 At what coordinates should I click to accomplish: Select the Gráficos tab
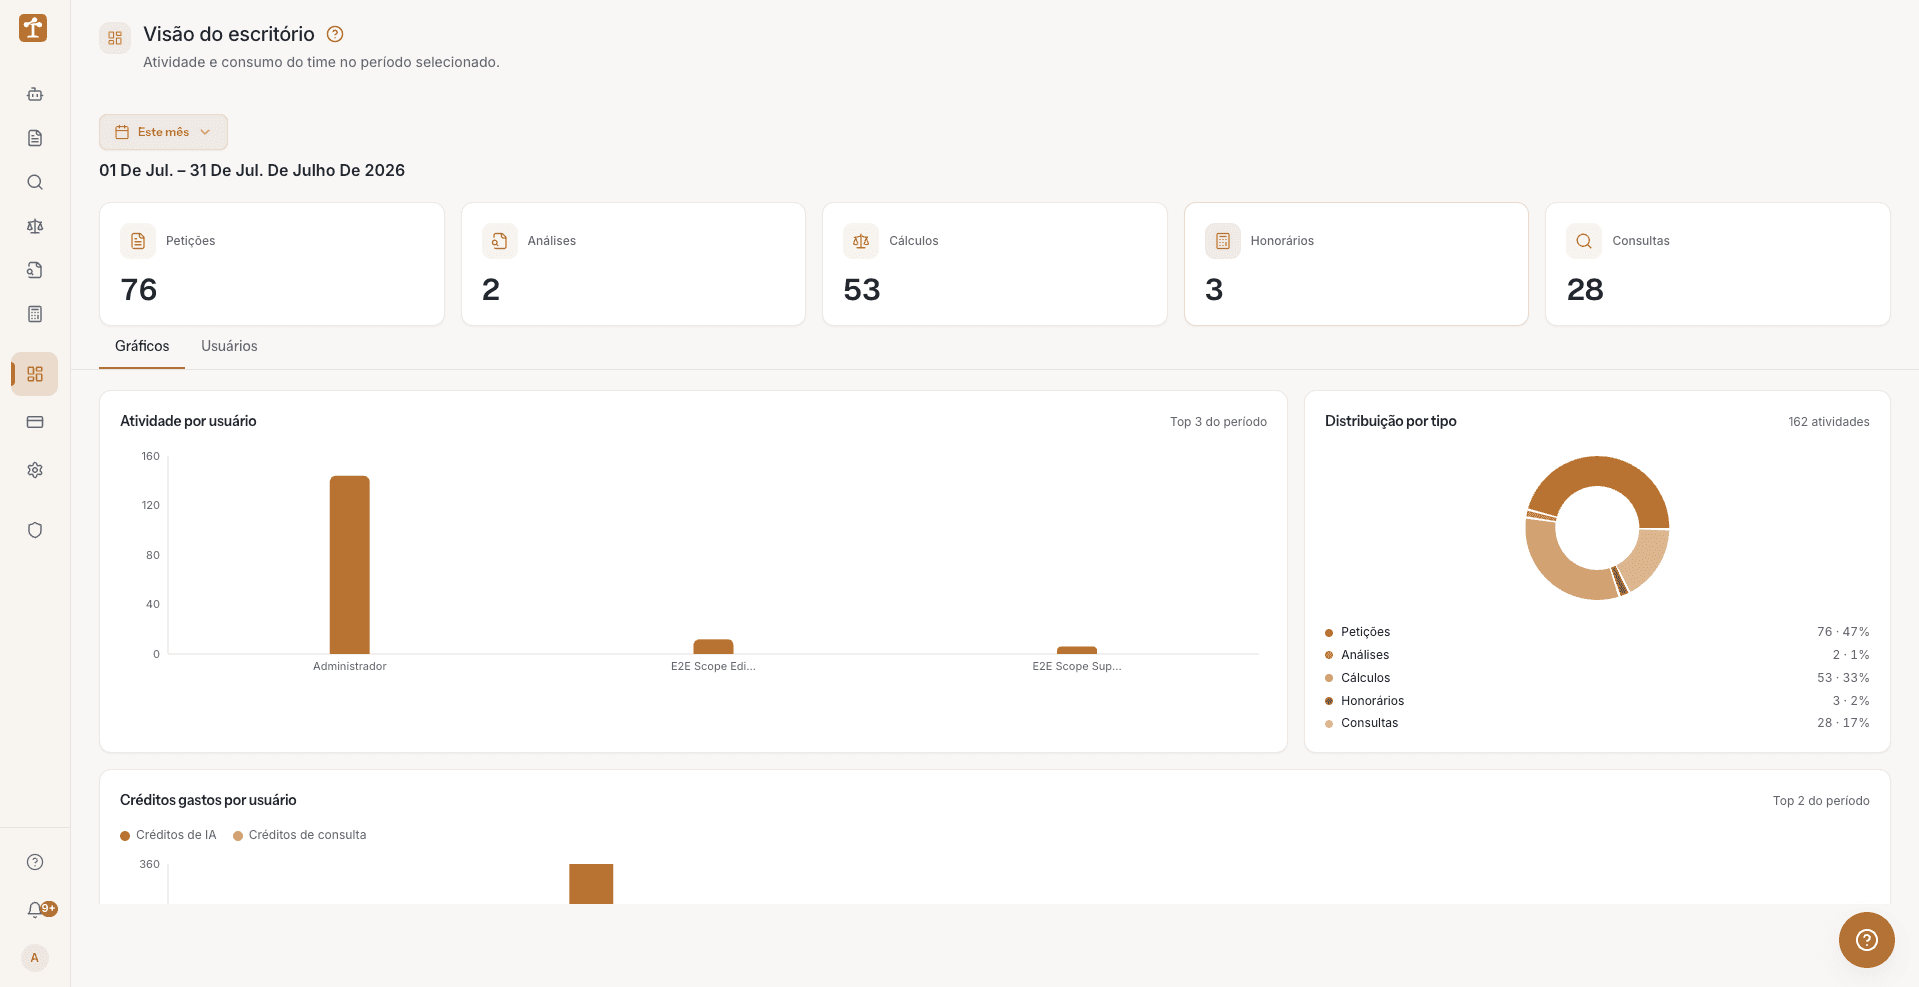pos(142,346)
